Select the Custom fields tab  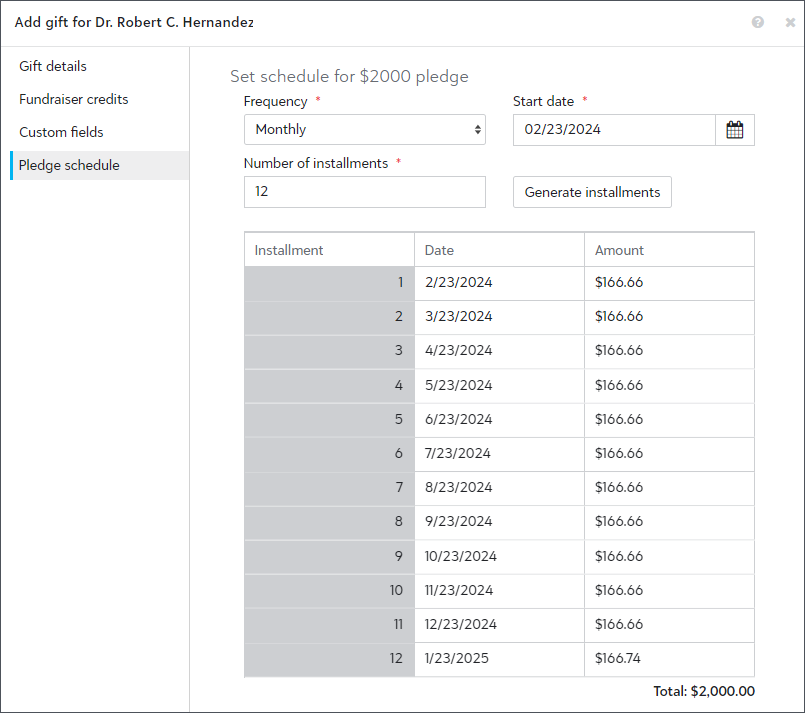(61, 133)
